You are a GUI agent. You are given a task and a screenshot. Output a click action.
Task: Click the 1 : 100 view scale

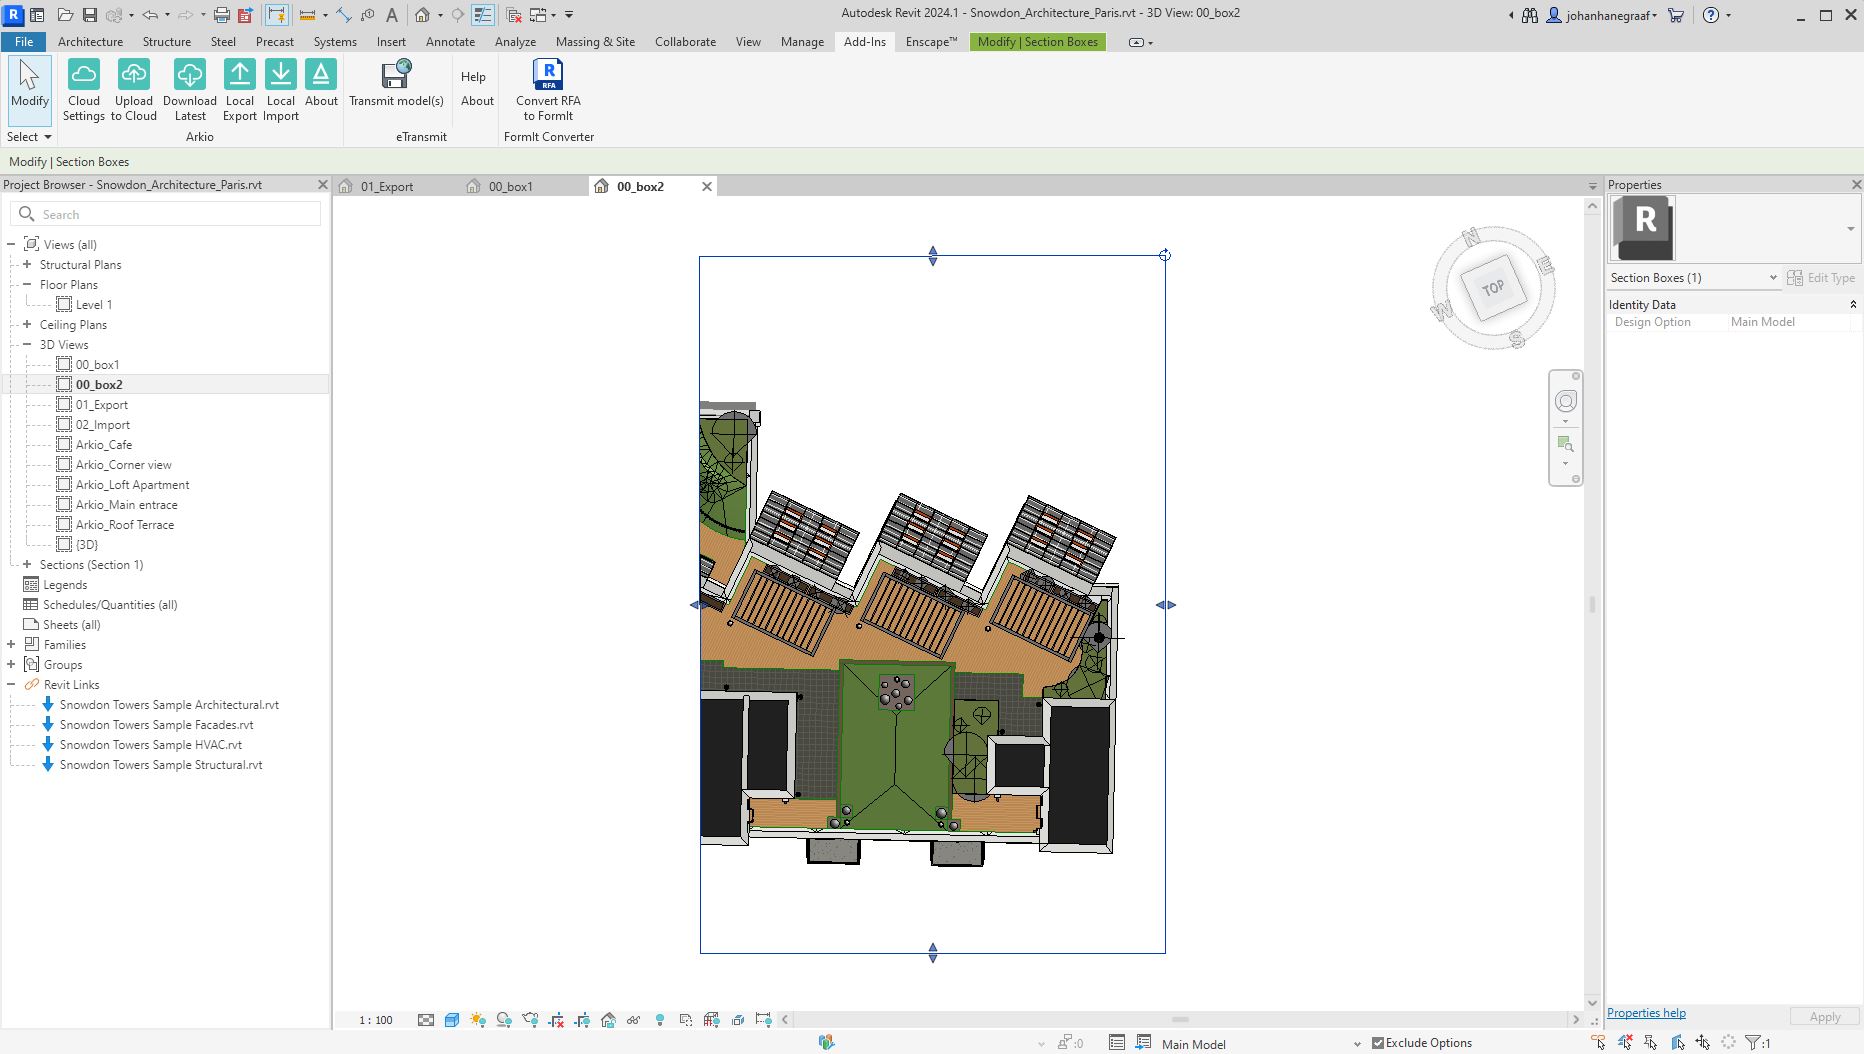tap(376, 1020)
